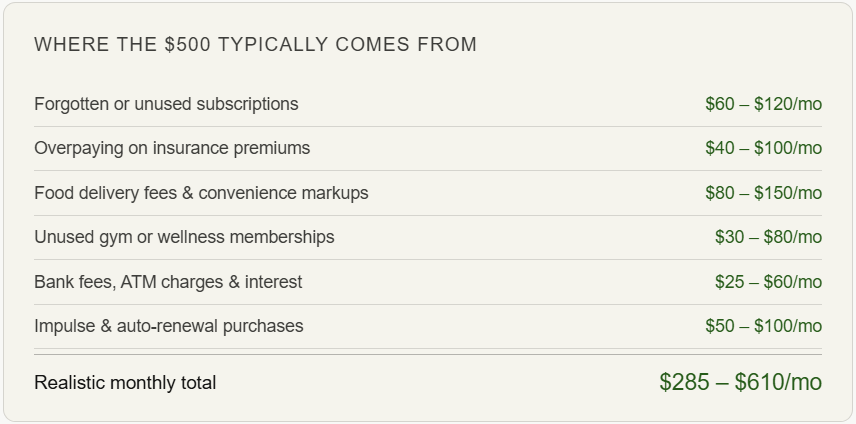The height and width of the screenshot is (424, 856).
Task: Click the $40 – $100/mo insurance amount
Action: point(763,148)
